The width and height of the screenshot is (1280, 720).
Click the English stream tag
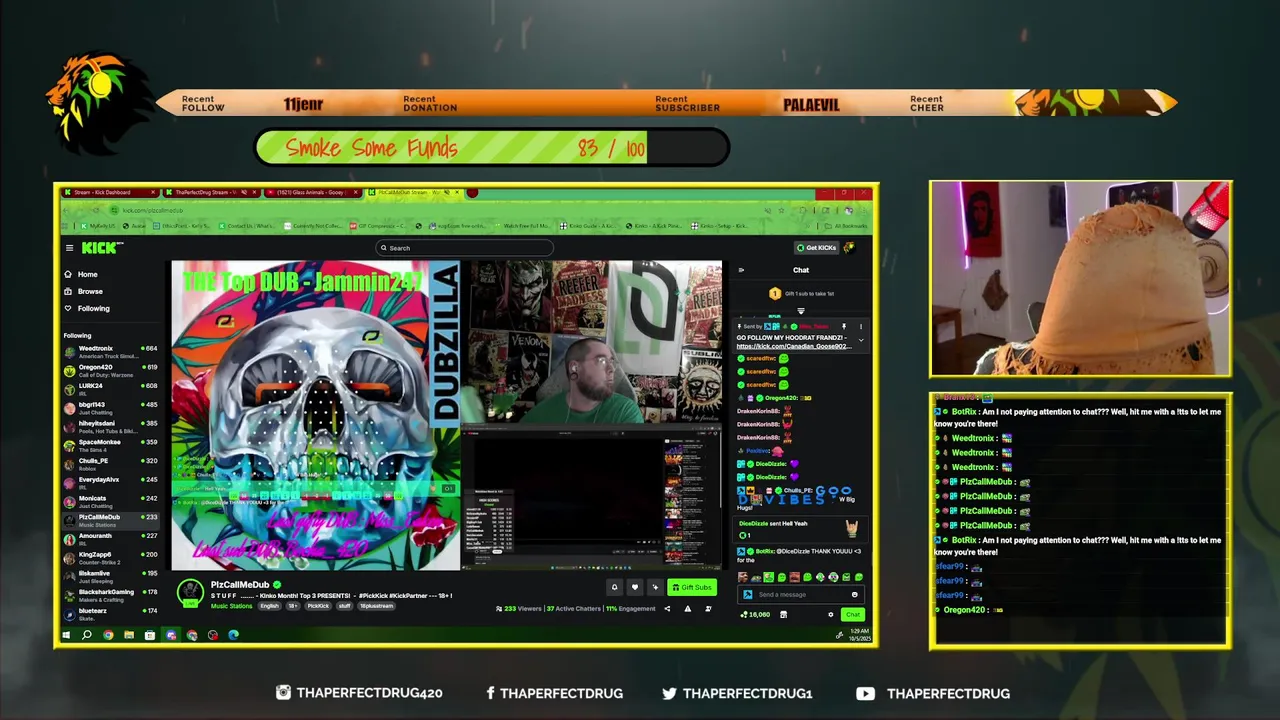tap(270, 606)
